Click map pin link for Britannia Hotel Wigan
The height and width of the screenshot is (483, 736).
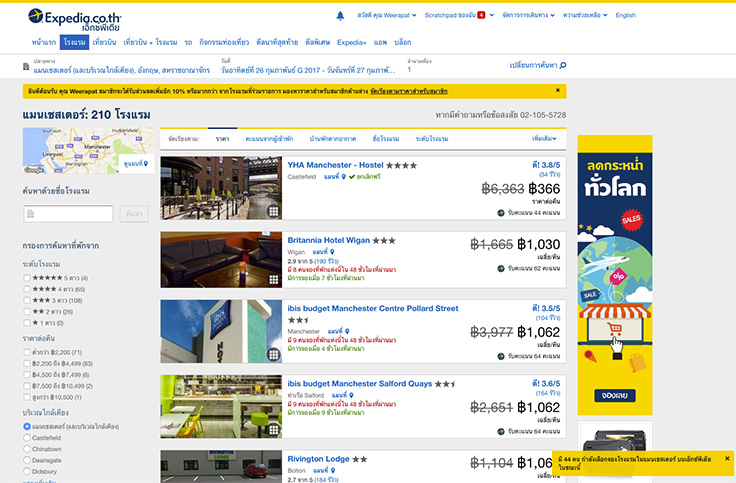pos(323,252)
